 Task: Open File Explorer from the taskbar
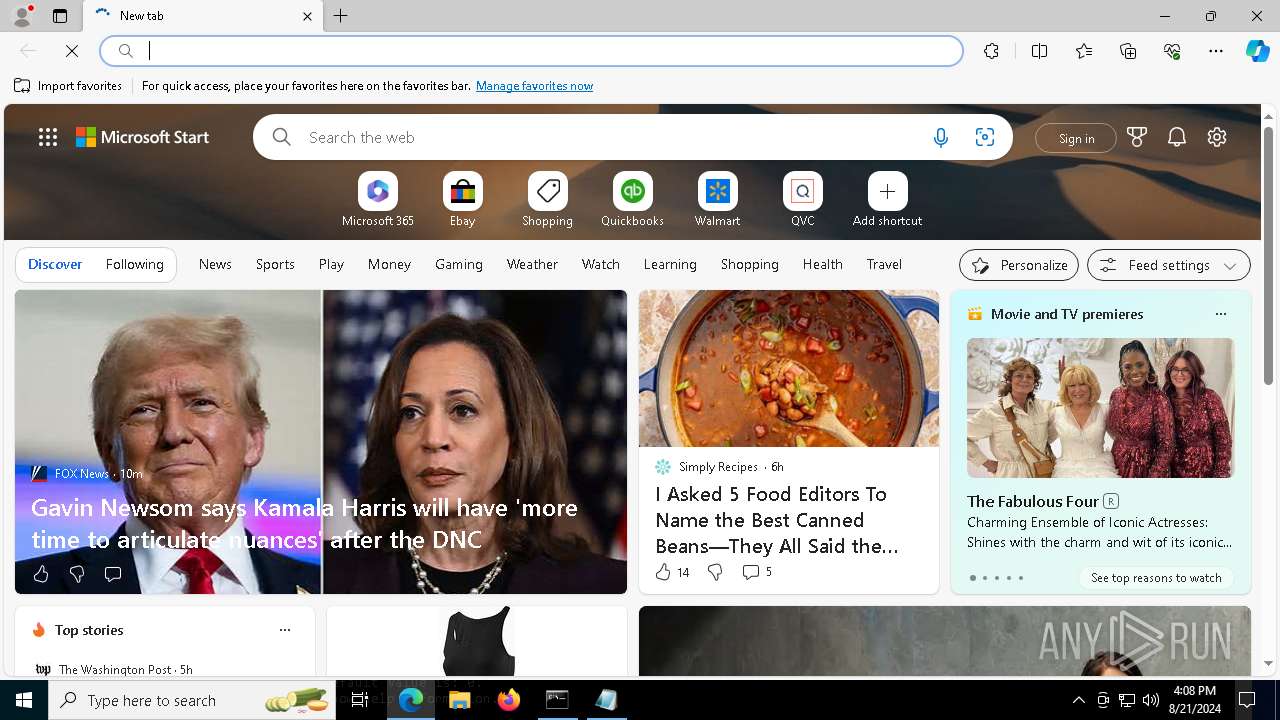(x=460, y=700)
